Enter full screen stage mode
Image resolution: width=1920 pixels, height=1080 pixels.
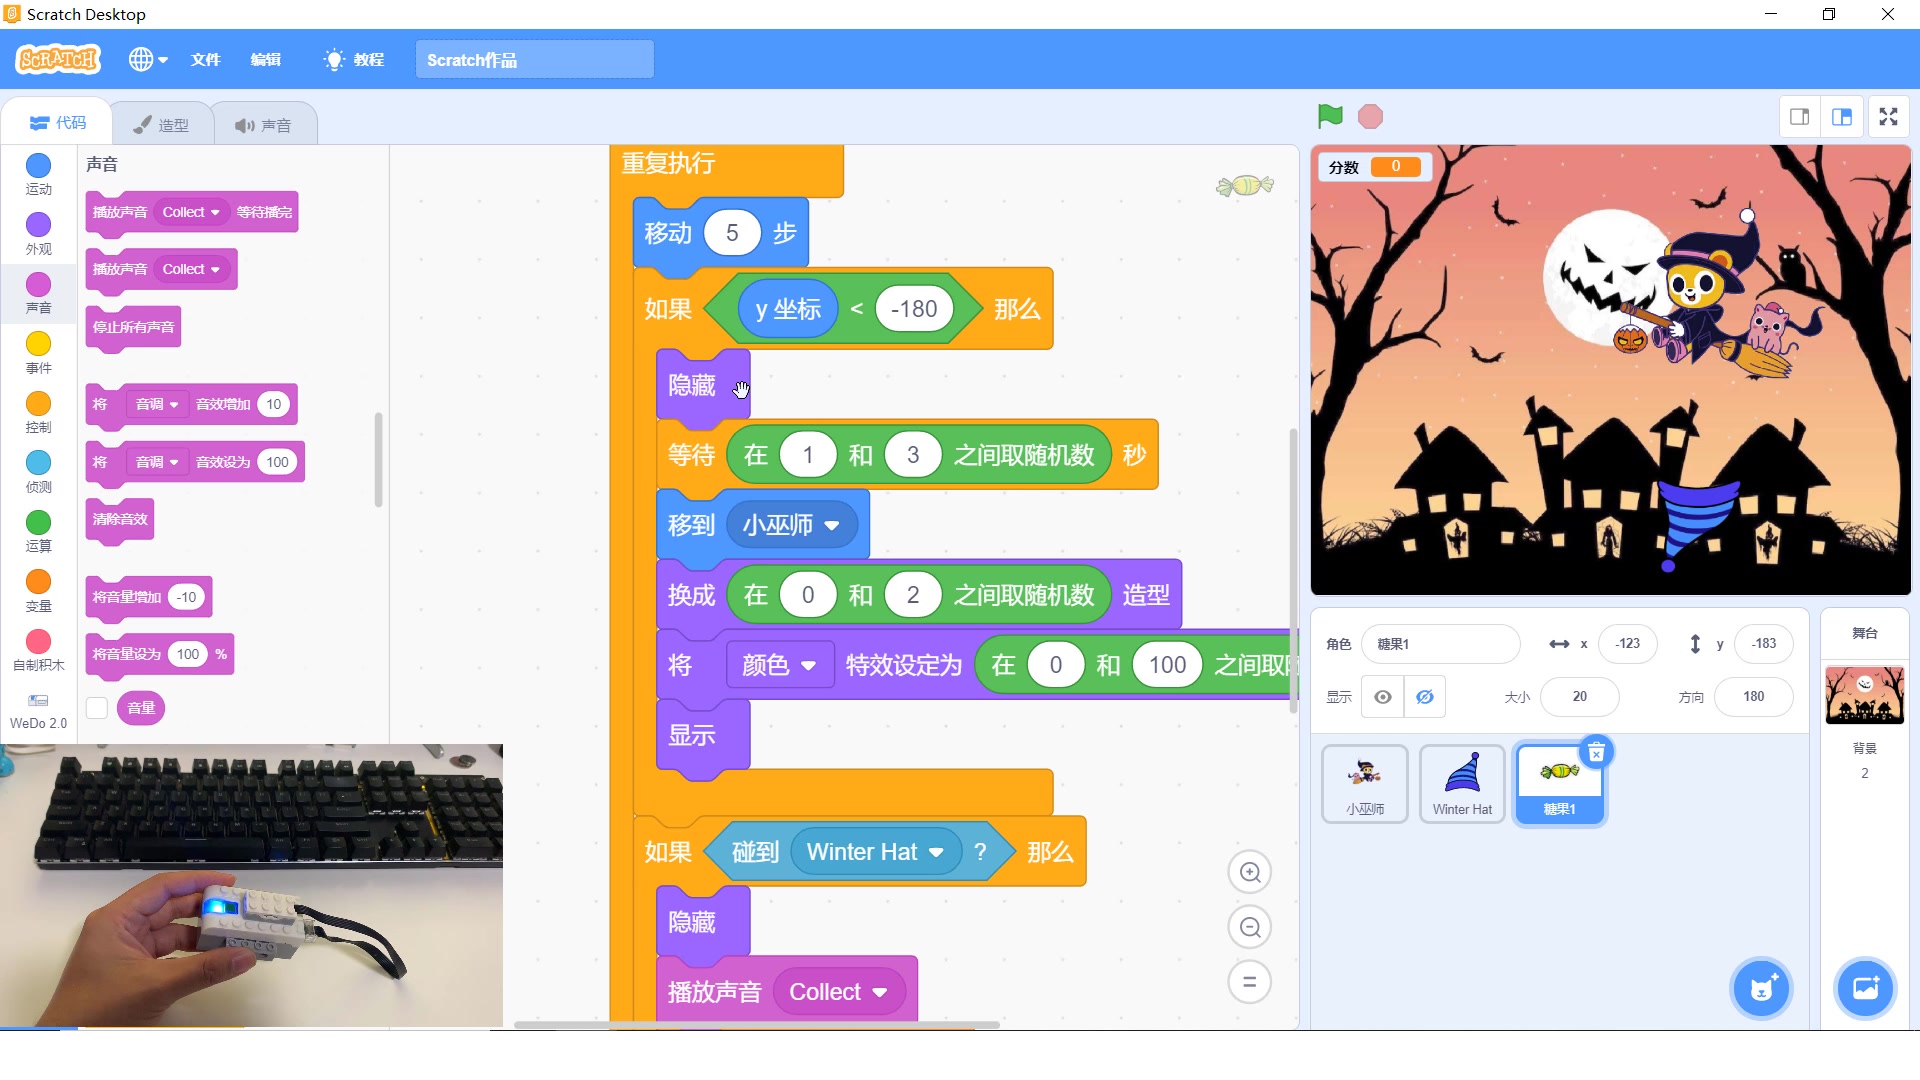pos(1888,117)
